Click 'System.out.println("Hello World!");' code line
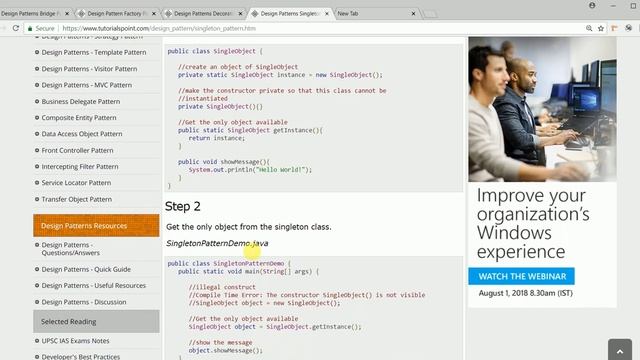Screen dimensions: 640x360 tap(250, 170)
